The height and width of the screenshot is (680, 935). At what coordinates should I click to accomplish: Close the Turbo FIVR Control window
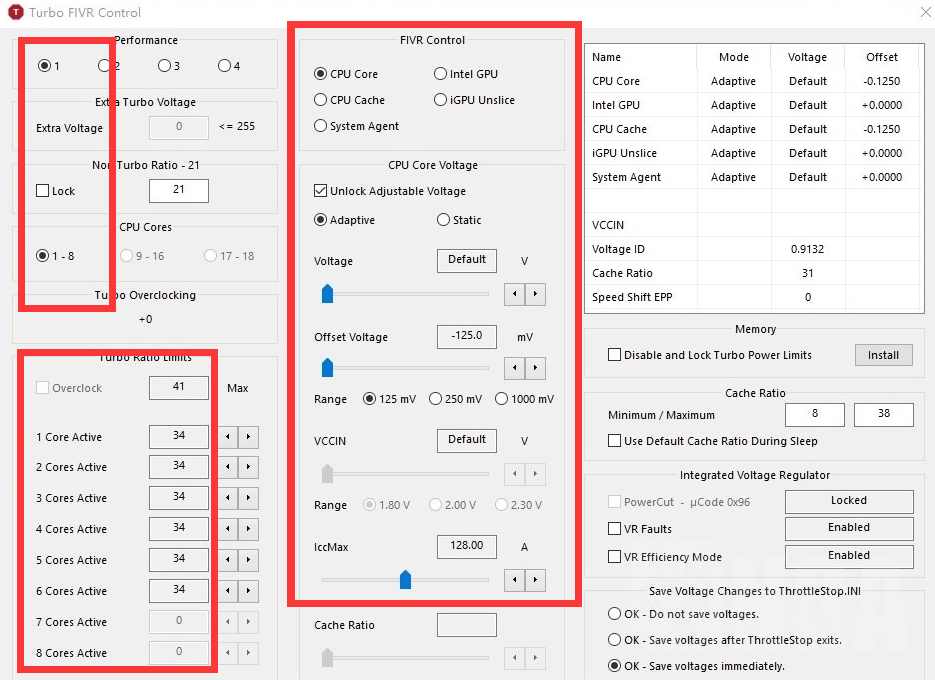coord(921,12)
